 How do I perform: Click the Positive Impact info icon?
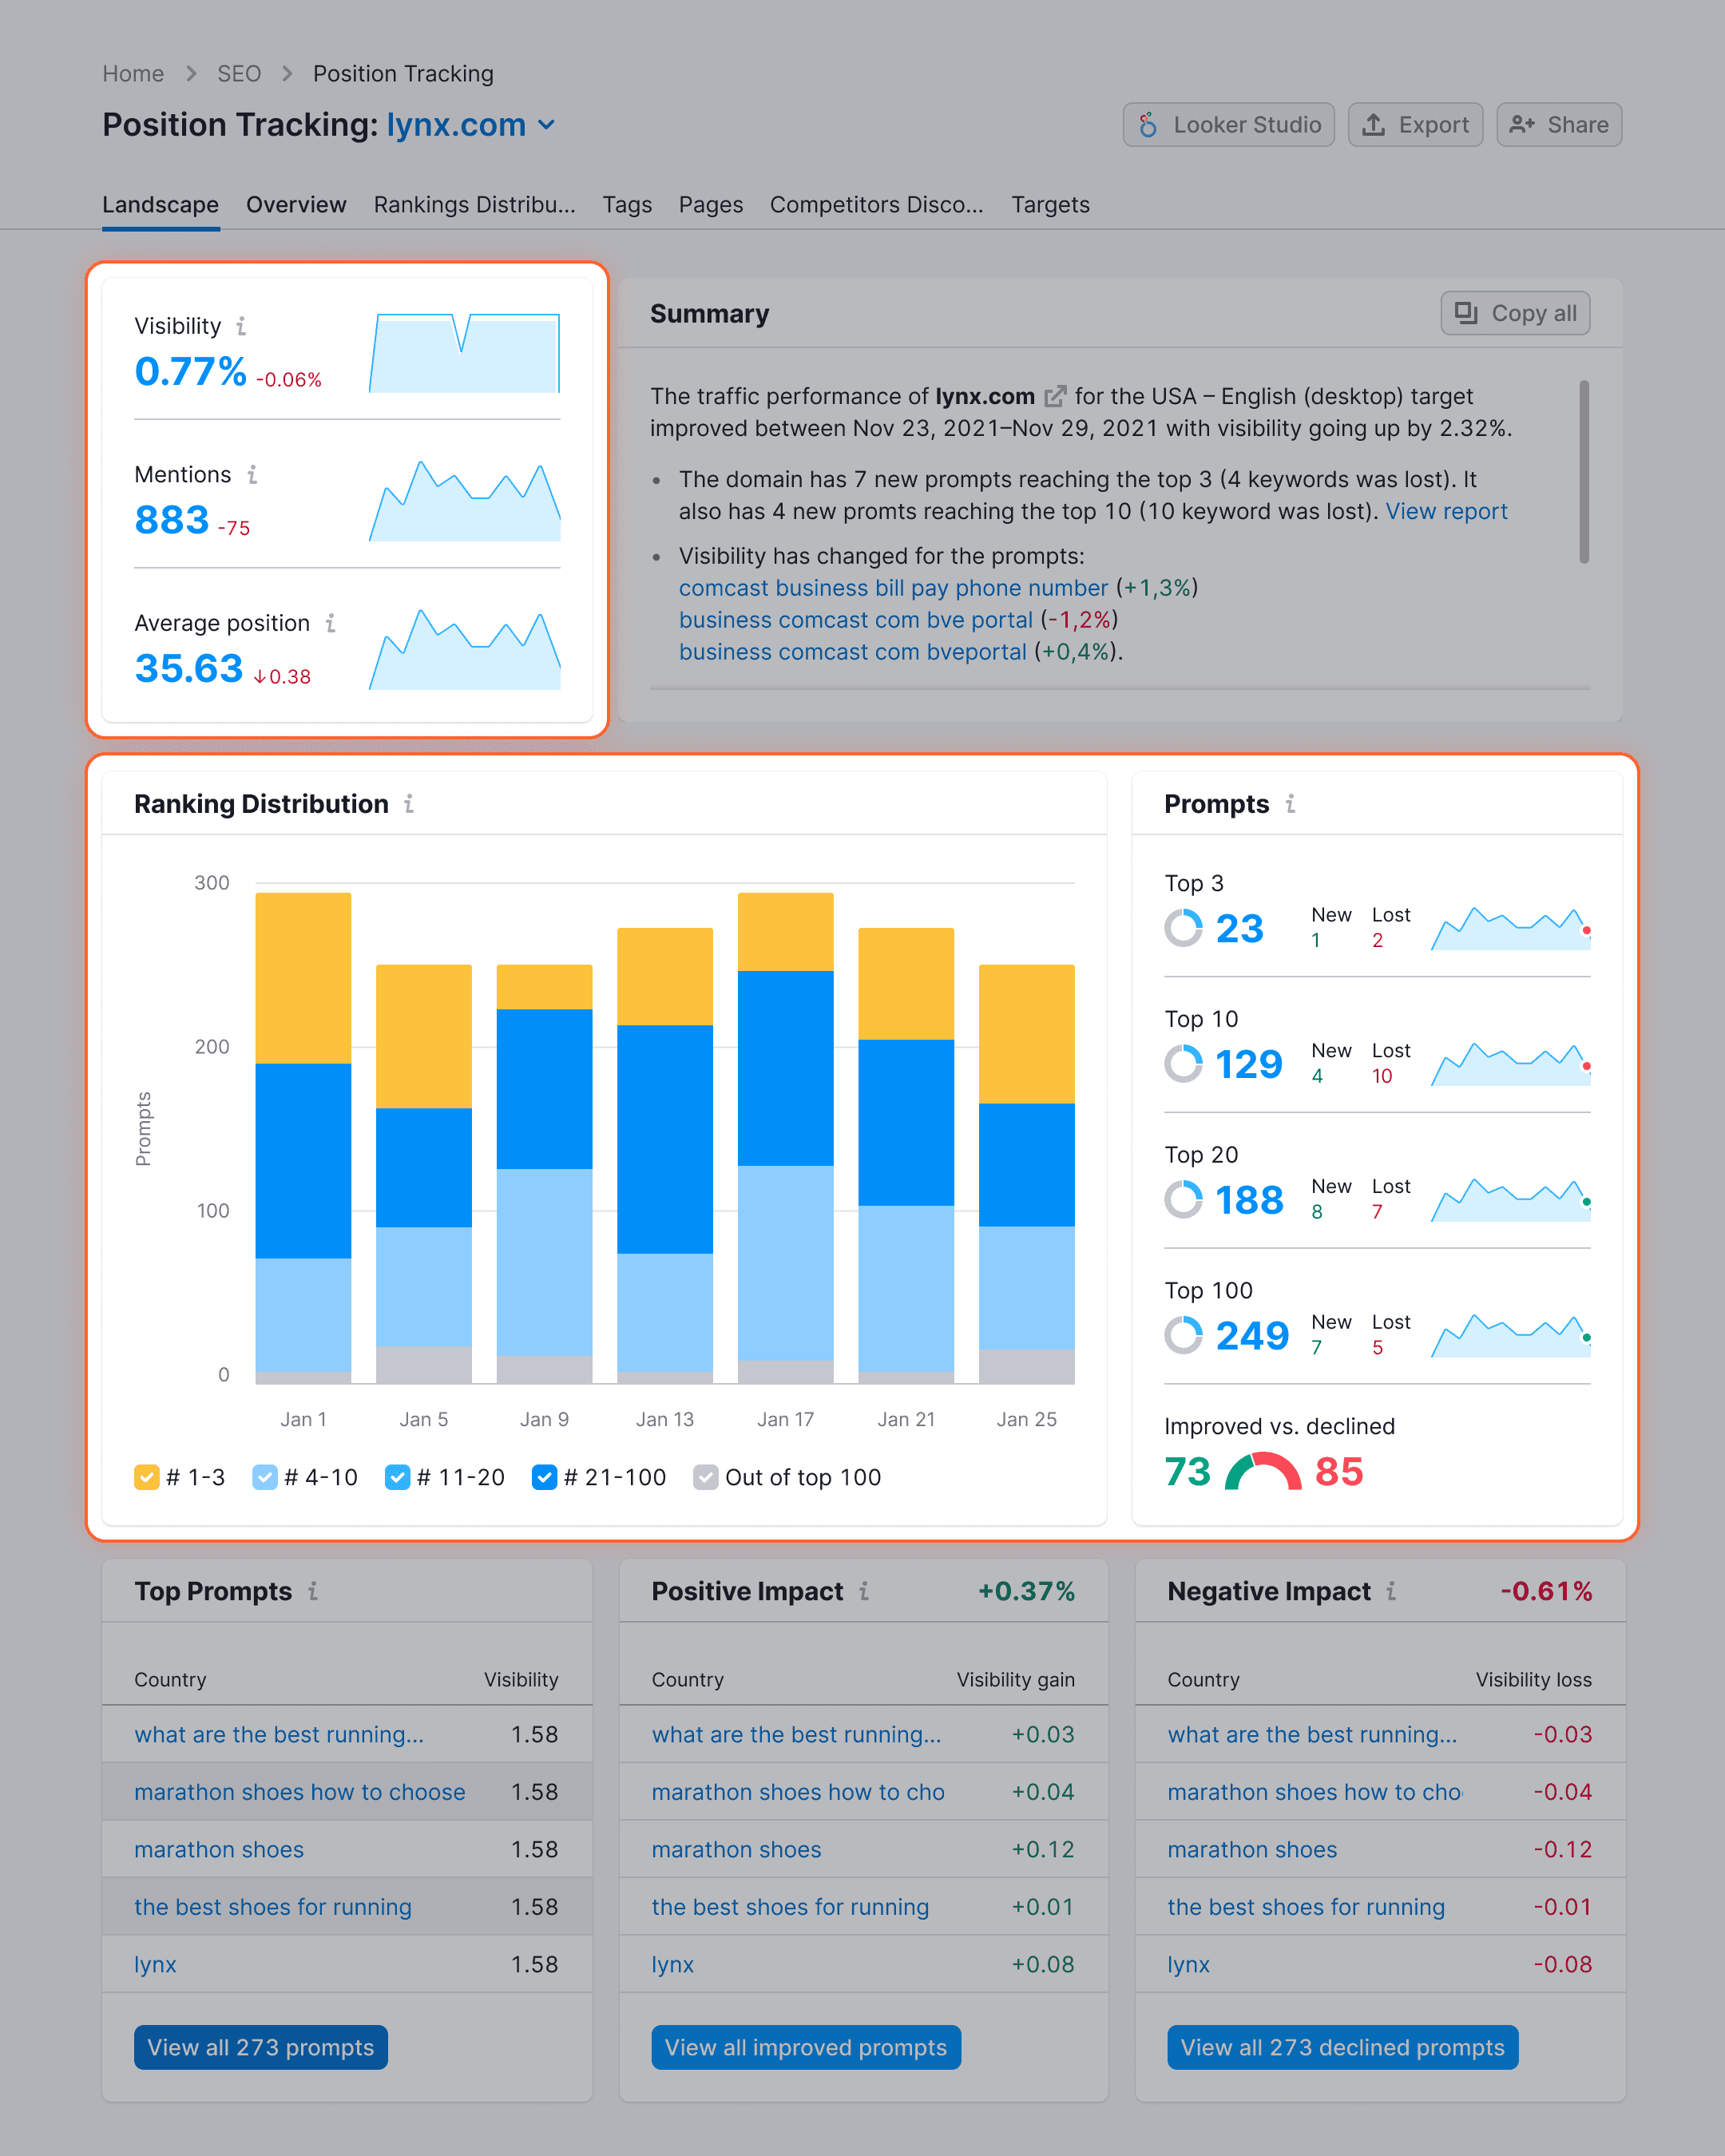[864, 1590]
